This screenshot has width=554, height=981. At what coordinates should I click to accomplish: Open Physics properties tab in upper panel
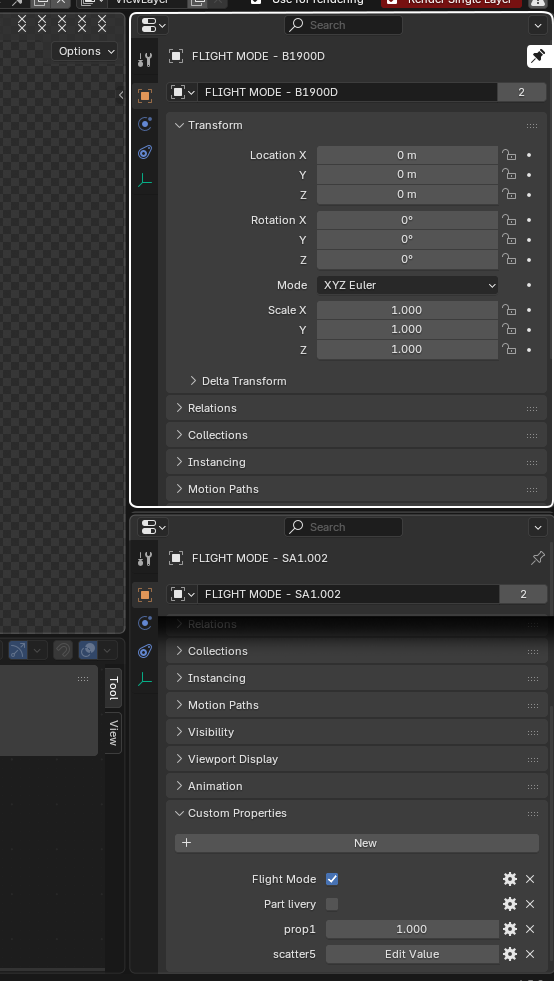145,124
